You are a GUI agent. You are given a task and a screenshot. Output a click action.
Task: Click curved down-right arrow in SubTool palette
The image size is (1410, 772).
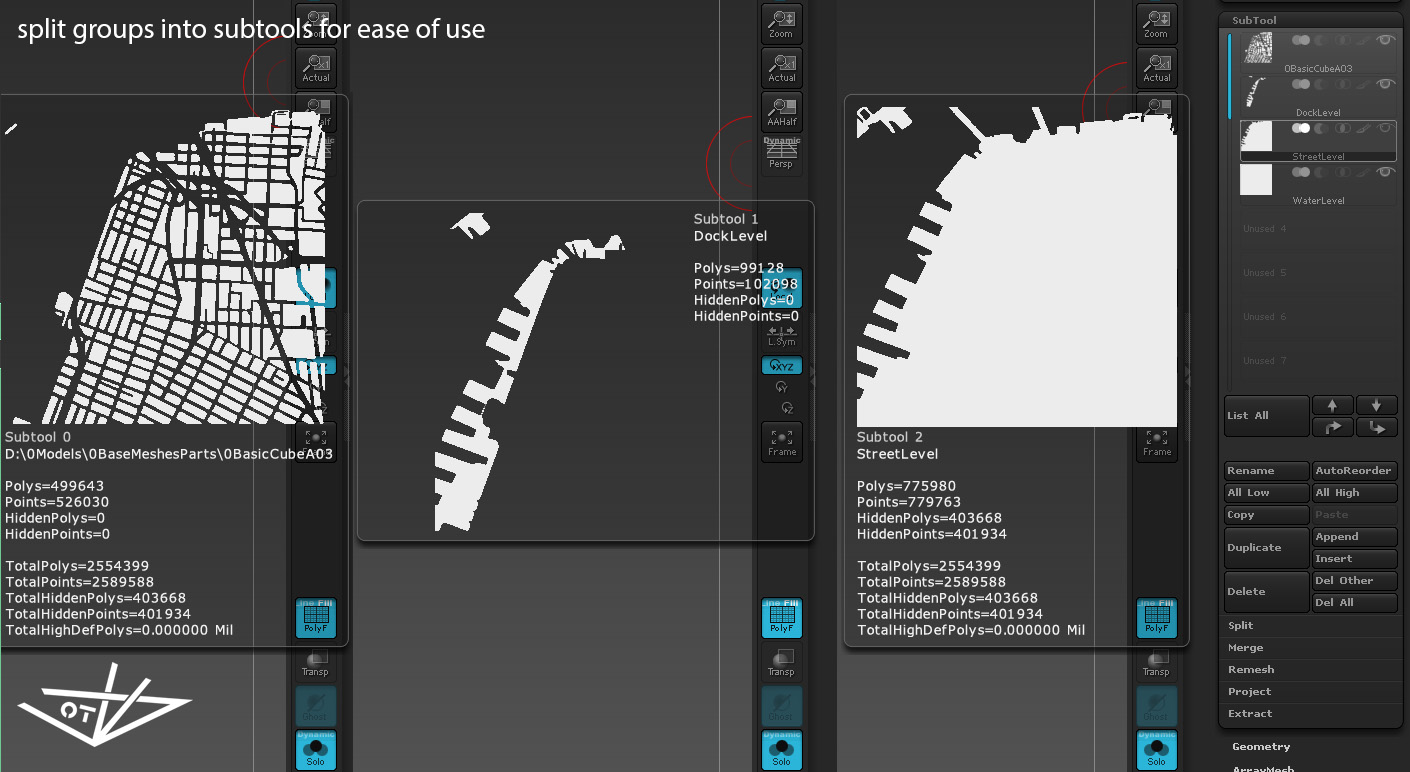click(1377, 427)
